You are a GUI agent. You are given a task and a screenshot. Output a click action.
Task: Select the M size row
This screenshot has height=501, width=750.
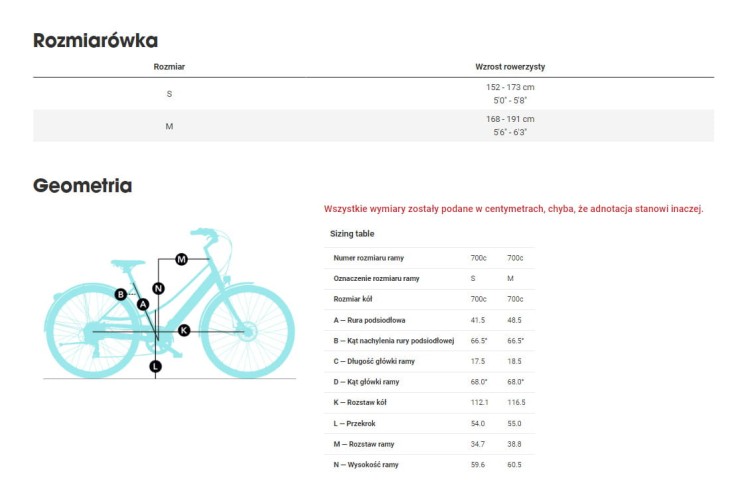click(374, 126)
